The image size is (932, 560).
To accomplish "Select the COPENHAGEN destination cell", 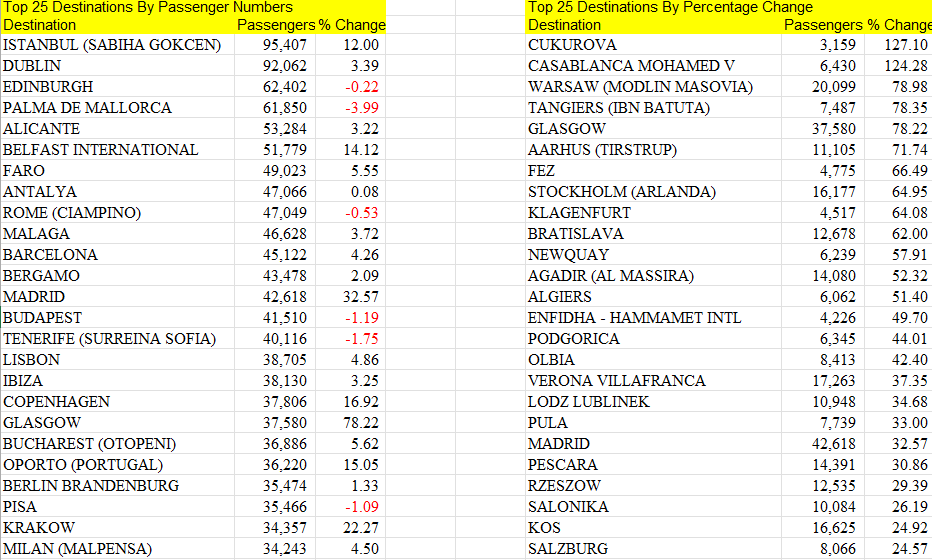I will pos(117,402).
